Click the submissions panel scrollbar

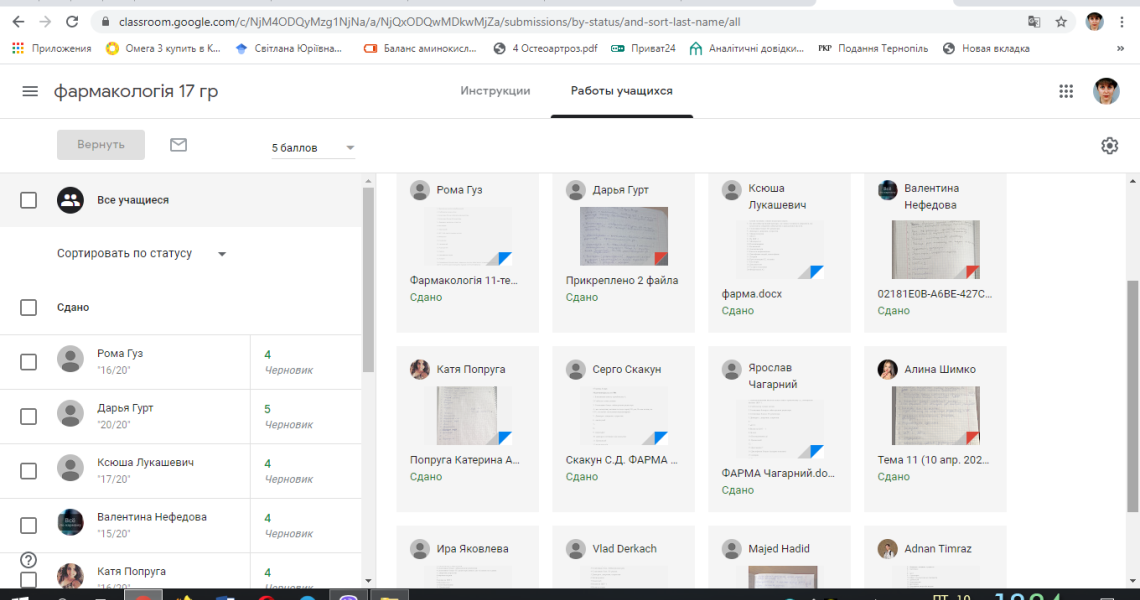click(1133, 396)
